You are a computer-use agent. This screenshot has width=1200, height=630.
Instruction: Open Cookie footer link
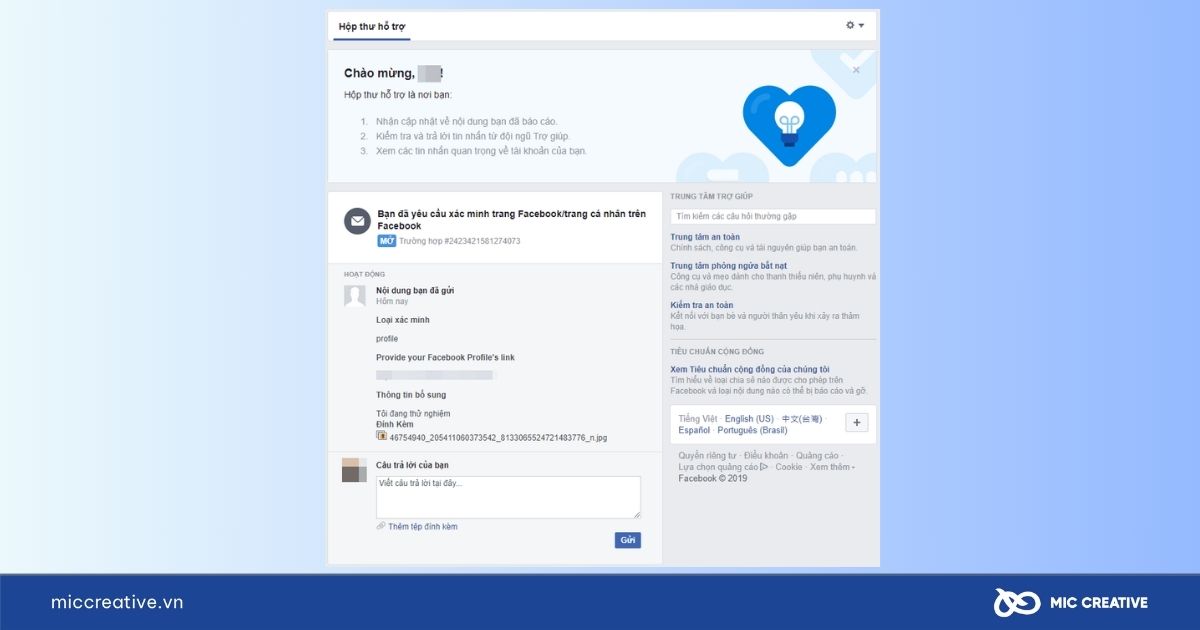tap(789, 467)
